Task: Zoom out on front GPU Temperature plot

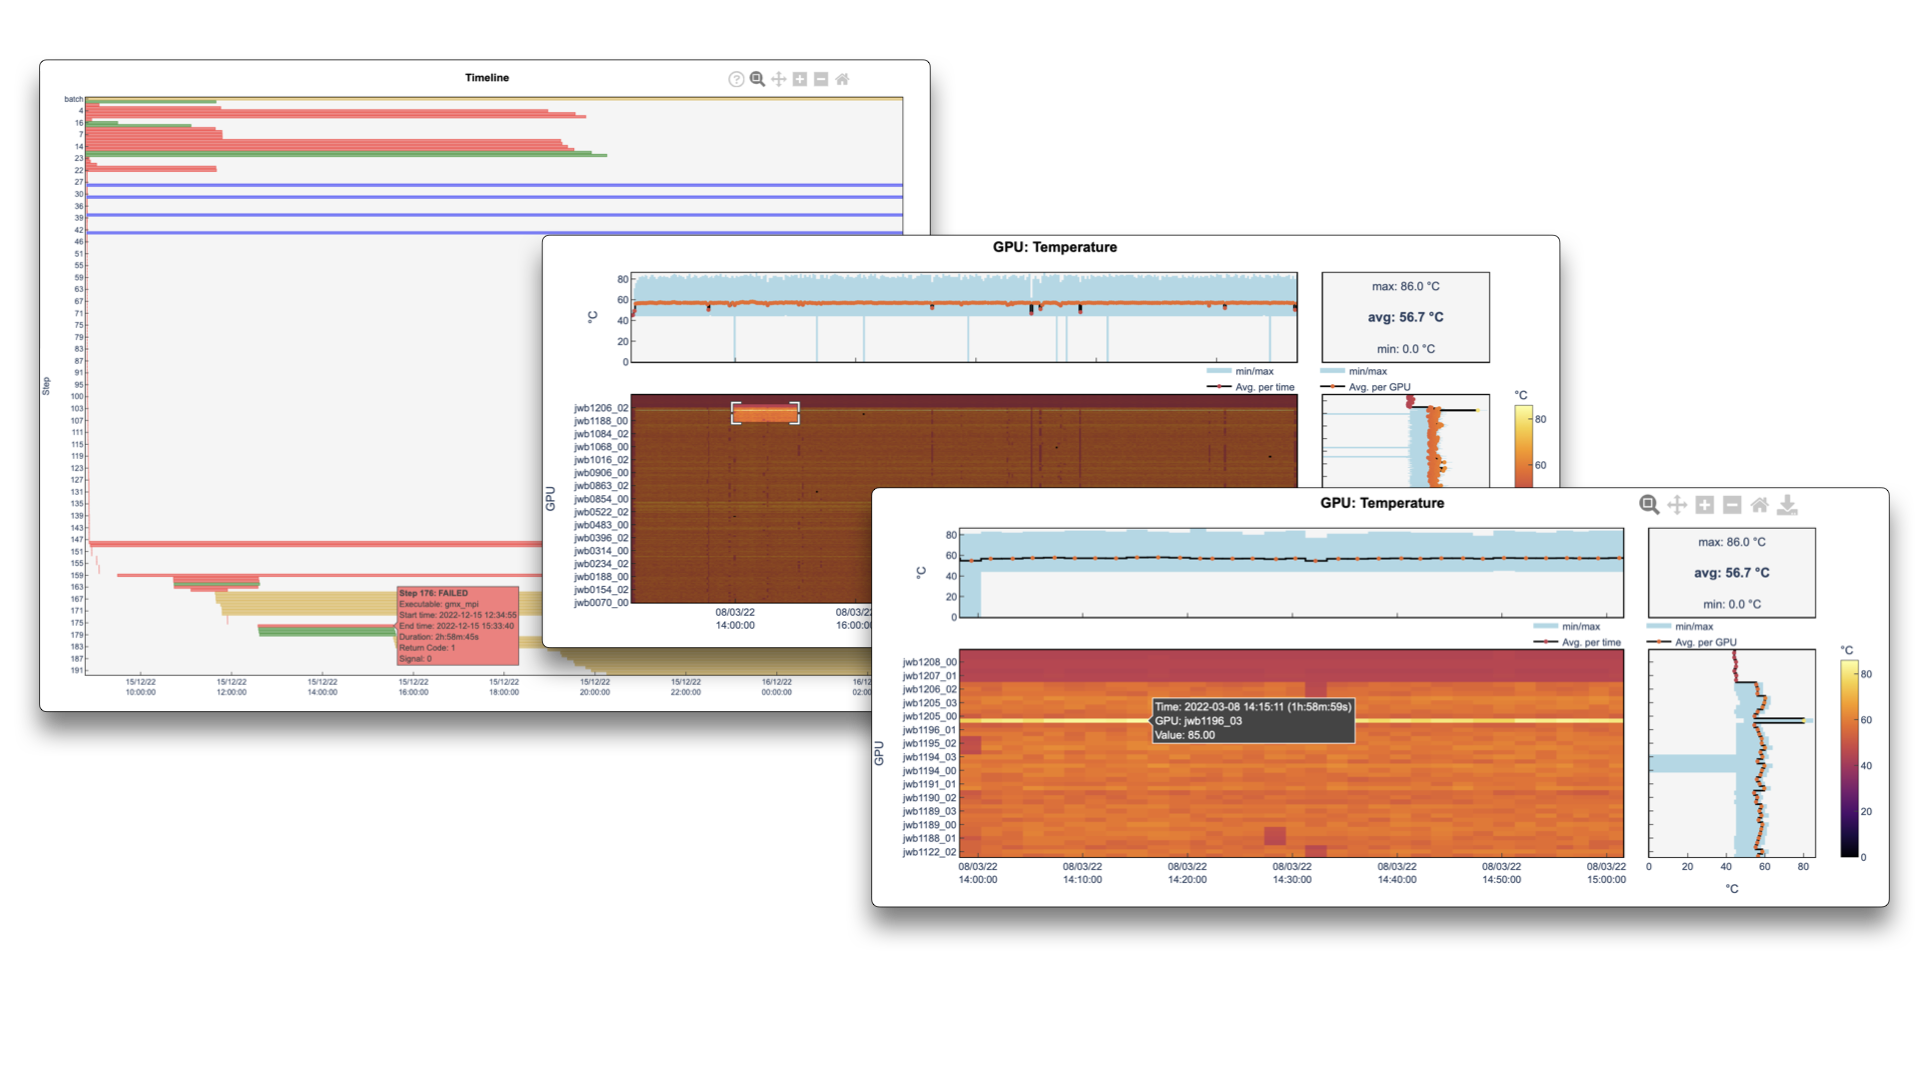Action: pyautogui.click(x=1732, y=505)
